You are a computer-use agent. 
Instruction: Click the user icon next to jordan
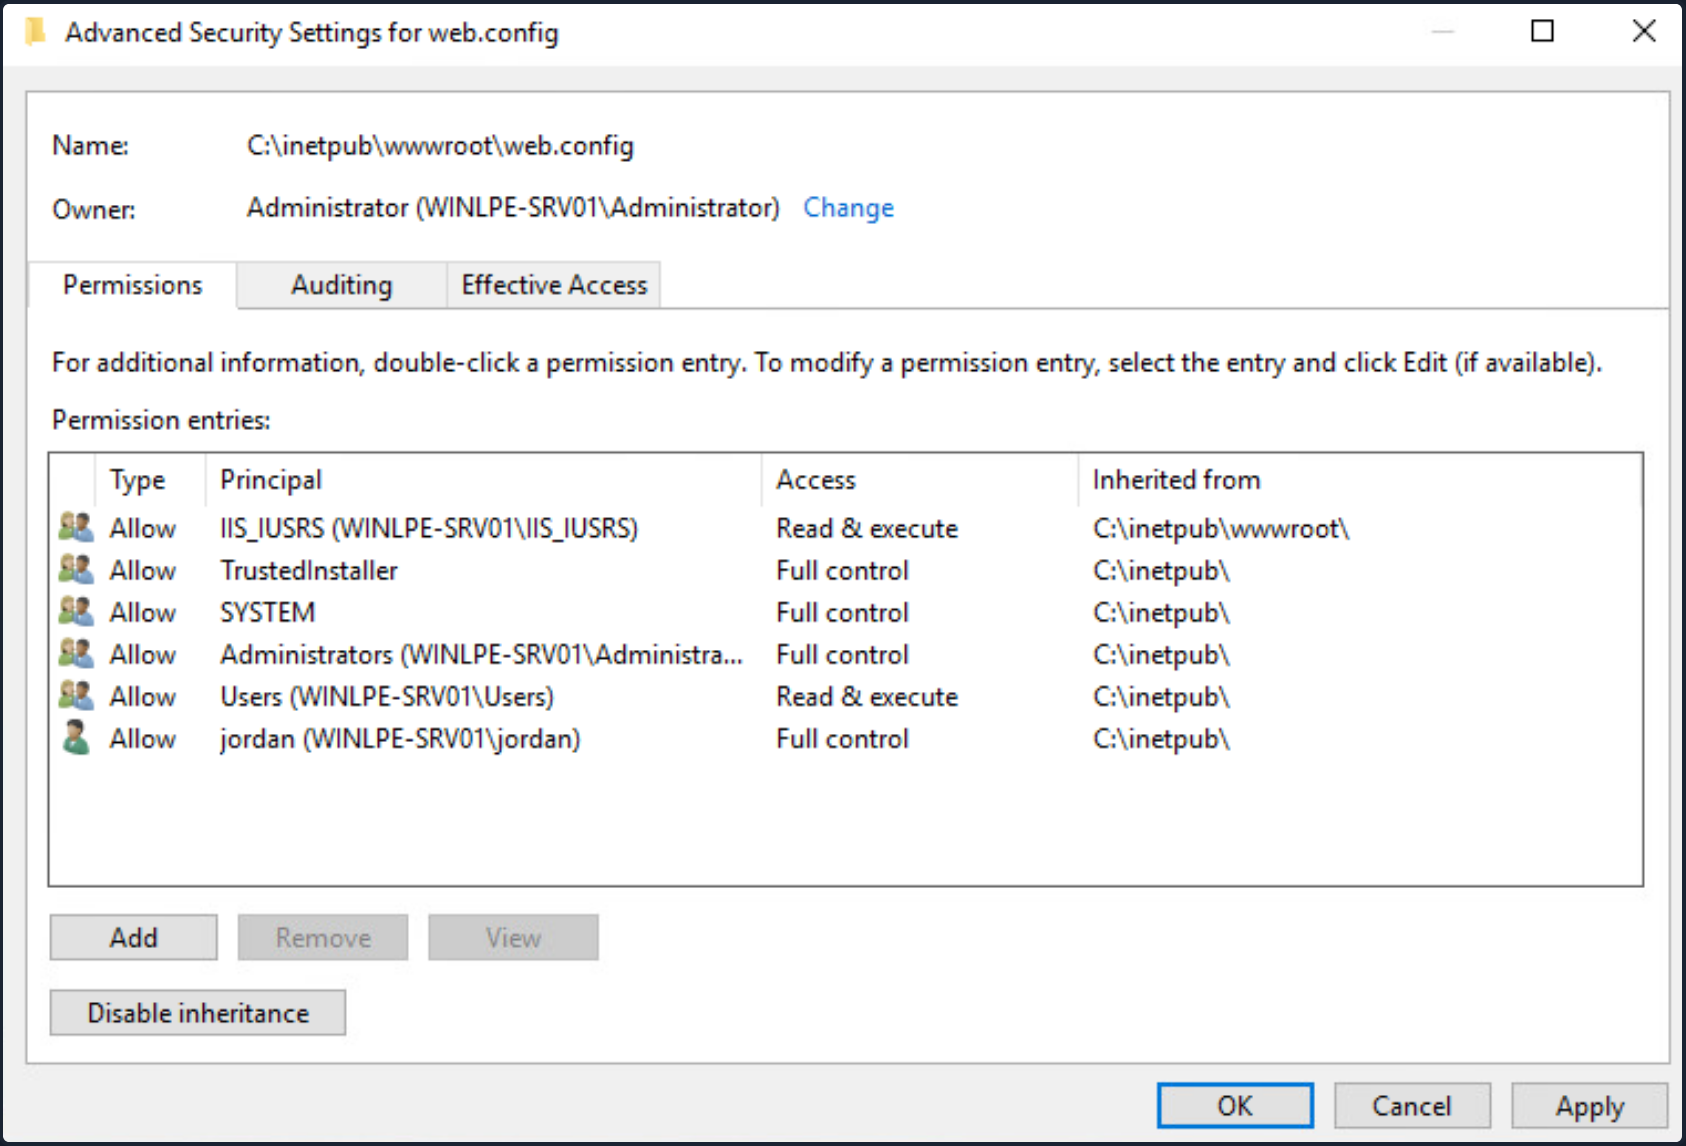74,738
